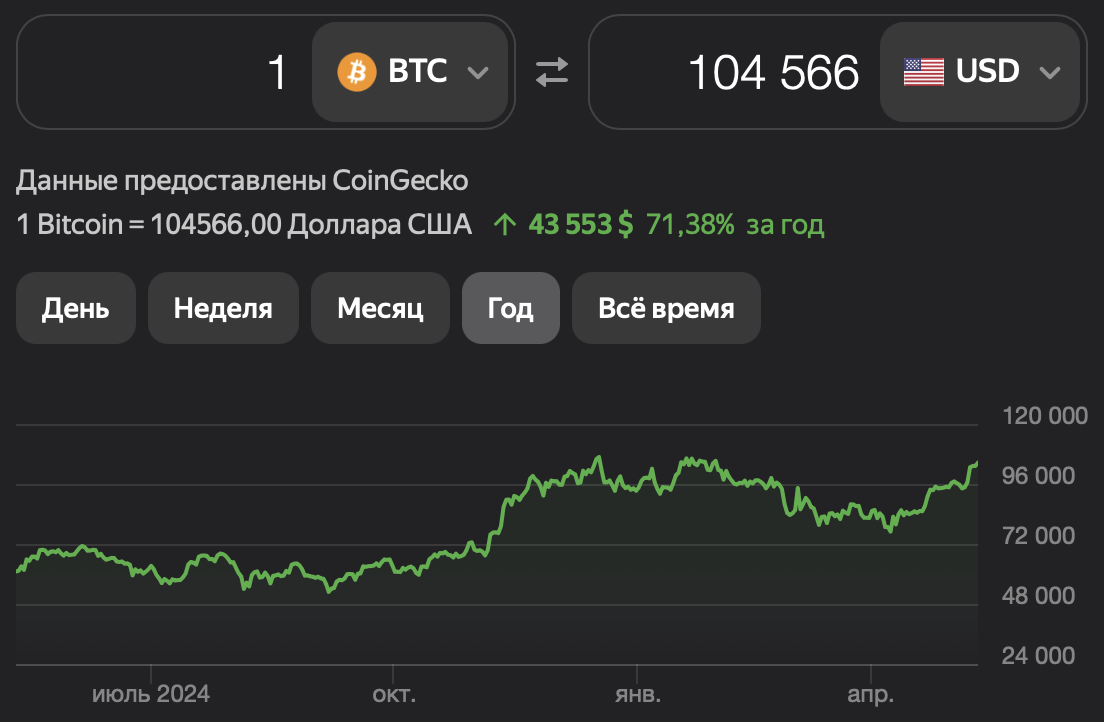1104x722 pixels.
Task: Click the 120 000 price axis label
Action: [x=1044, y=416]
